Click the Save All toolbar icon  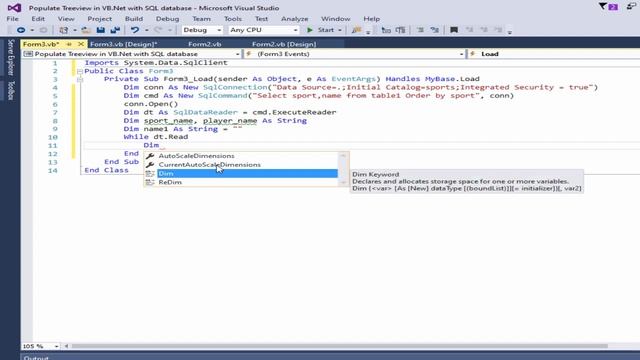click(x=115, y=30)
